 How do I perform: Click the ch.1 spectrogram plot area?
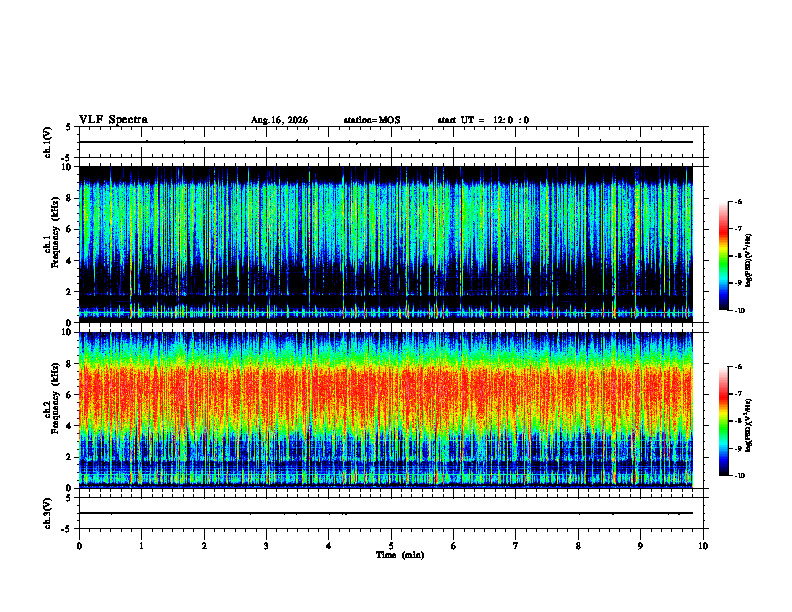(386, 244)
